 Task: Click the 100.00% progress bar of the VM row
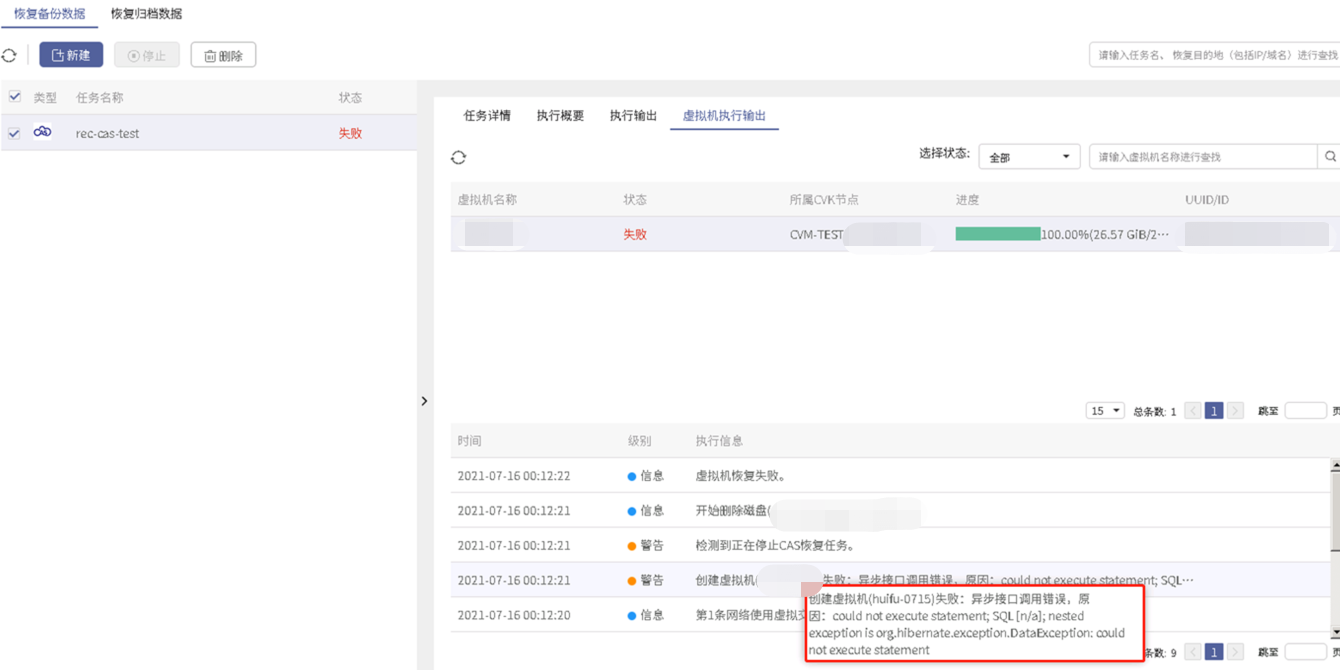tap(997, 234)
